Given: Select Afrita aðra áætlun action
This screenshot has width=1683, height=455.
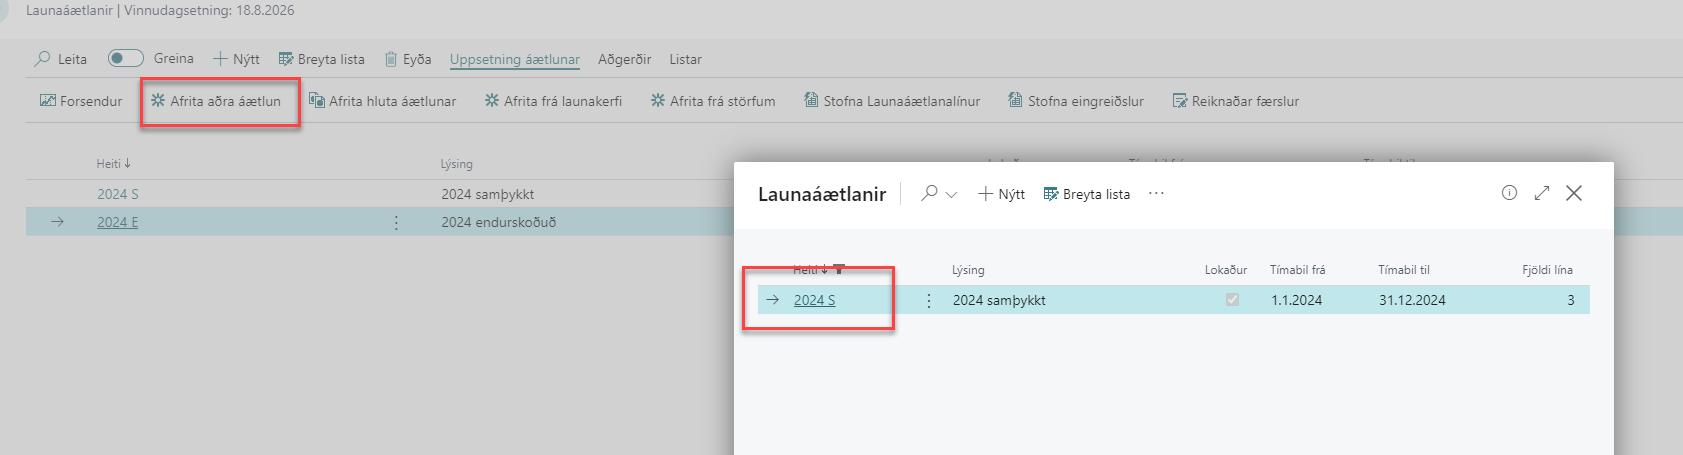Looking at the screenshot, I should [x=216, y=101].
